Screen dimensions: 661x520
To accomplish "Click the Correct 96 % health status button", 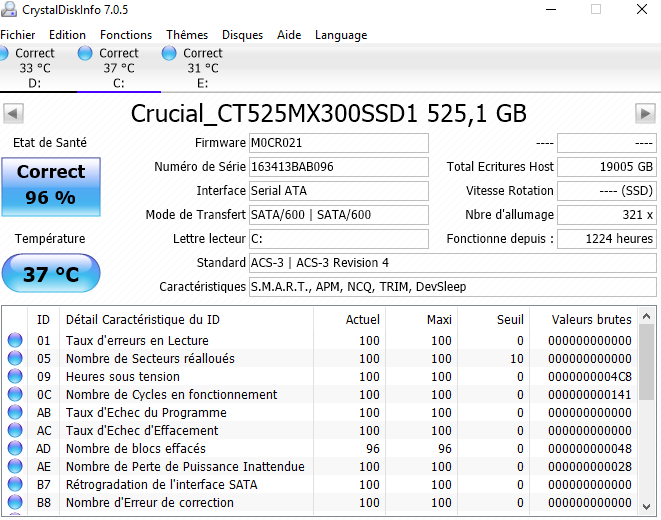I will tap(51, 186).
